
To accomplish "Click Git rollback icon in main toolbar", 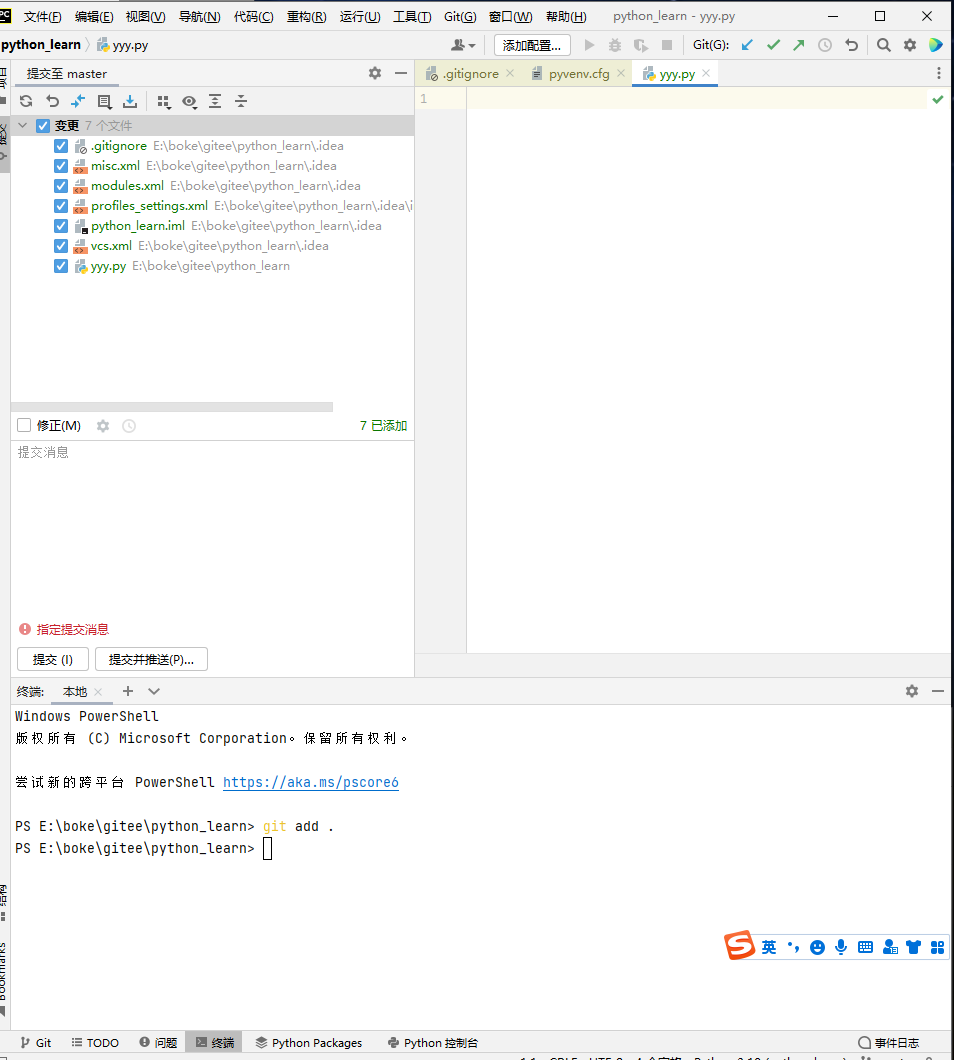I will pos(851,45).
